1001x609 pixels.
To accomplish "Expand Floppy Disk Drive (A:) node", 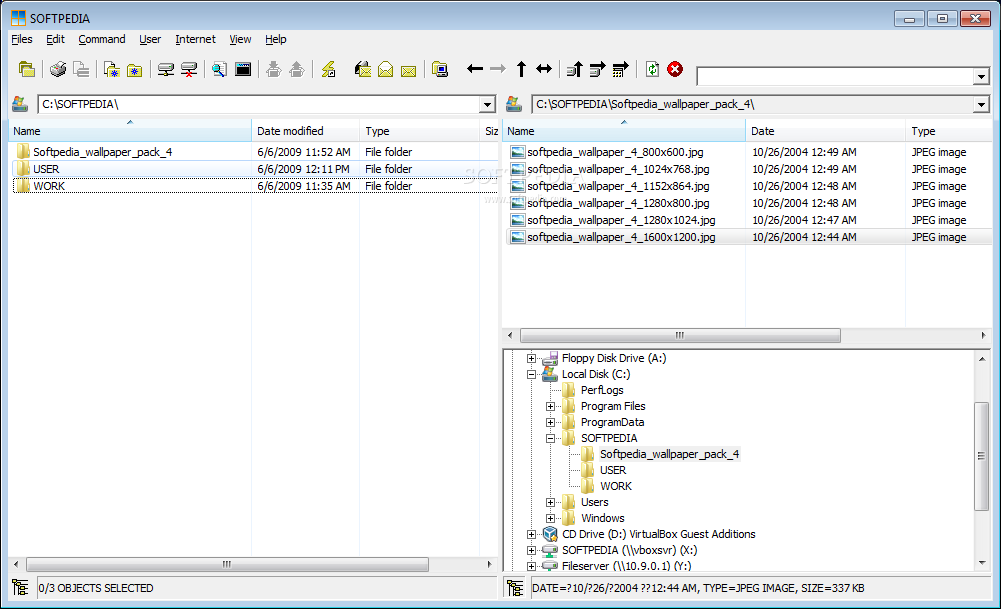I will pyautogui.click(x=531, y=359).
